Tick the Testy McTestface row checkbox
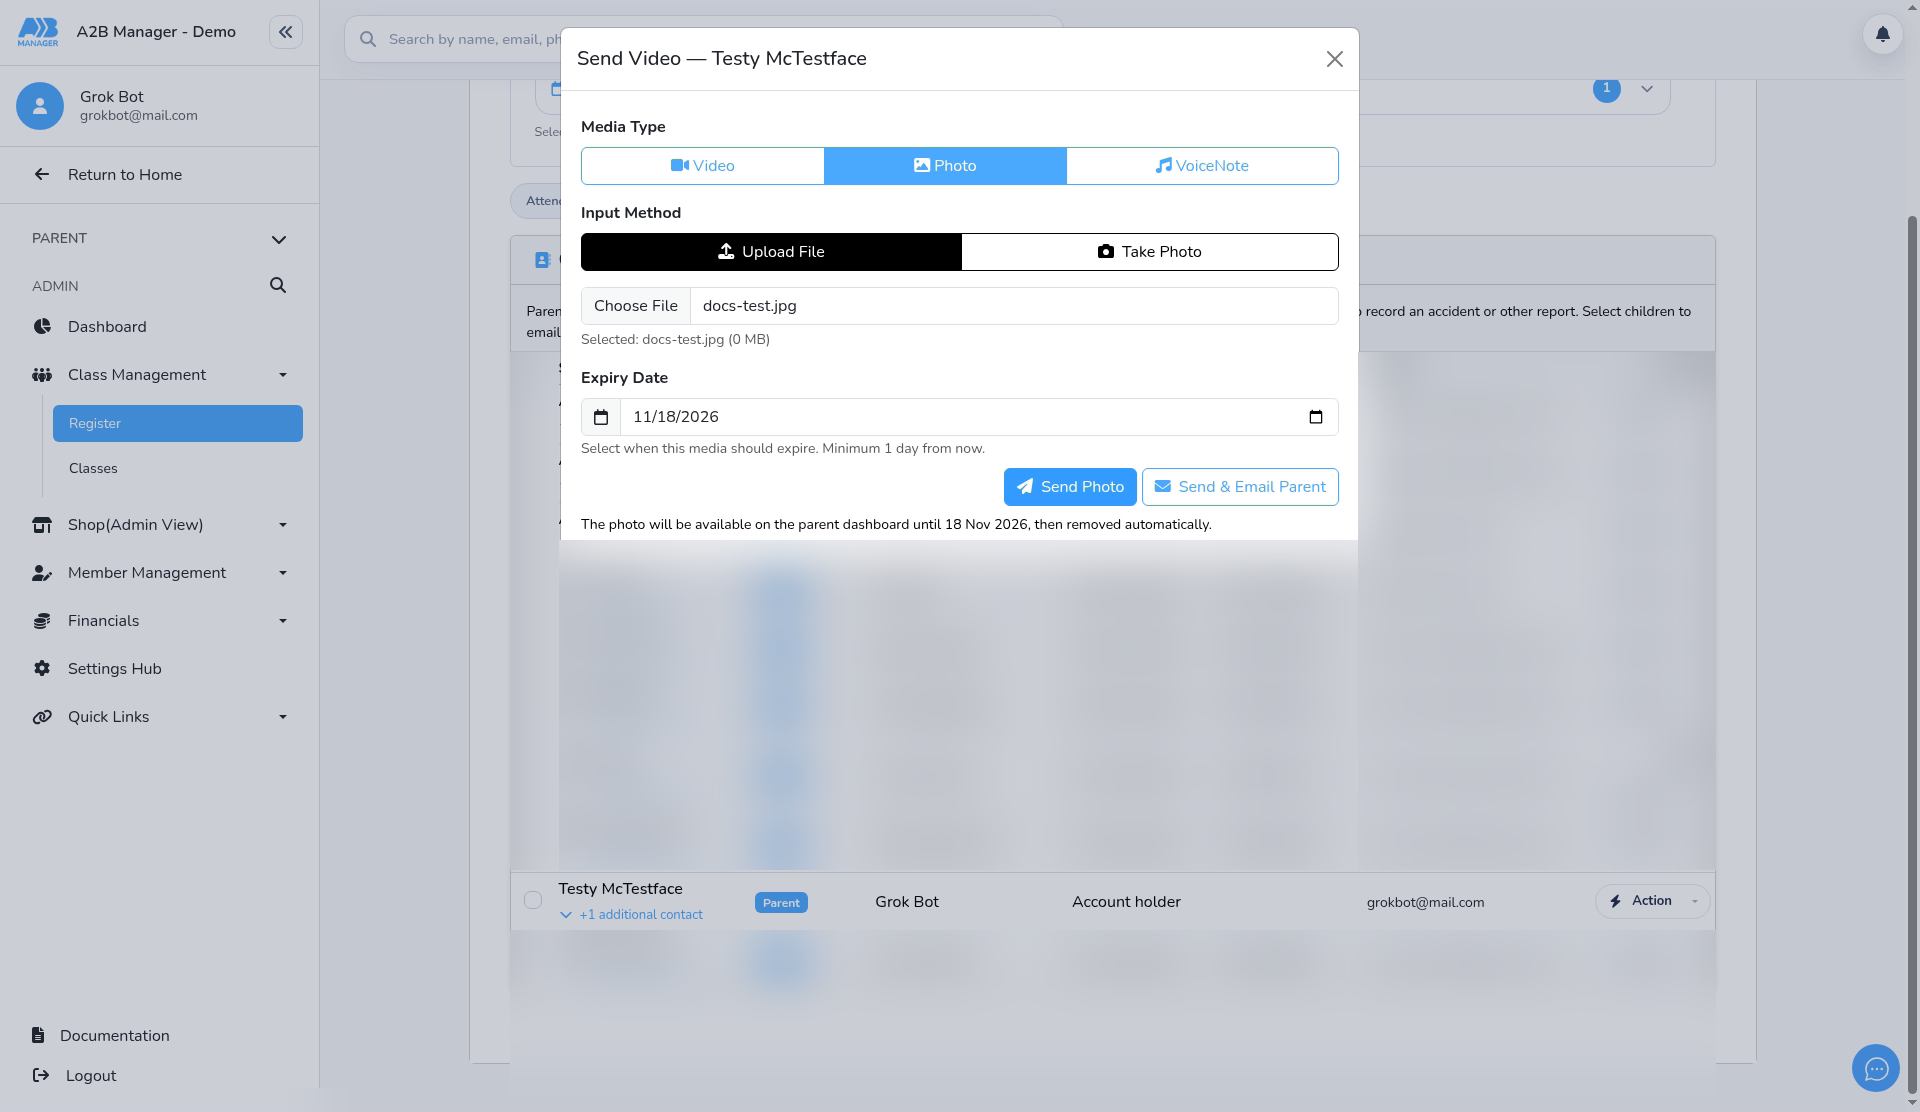This screenshot has height=1112, width=1920. (x=533, y=900)
